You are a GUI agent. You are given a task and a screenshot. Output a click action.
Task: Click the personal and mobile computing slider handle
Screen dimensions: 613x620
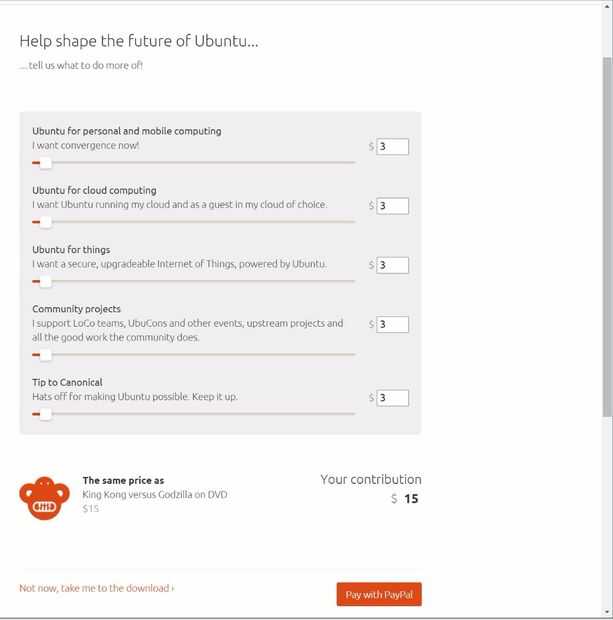tap(45, 162)
